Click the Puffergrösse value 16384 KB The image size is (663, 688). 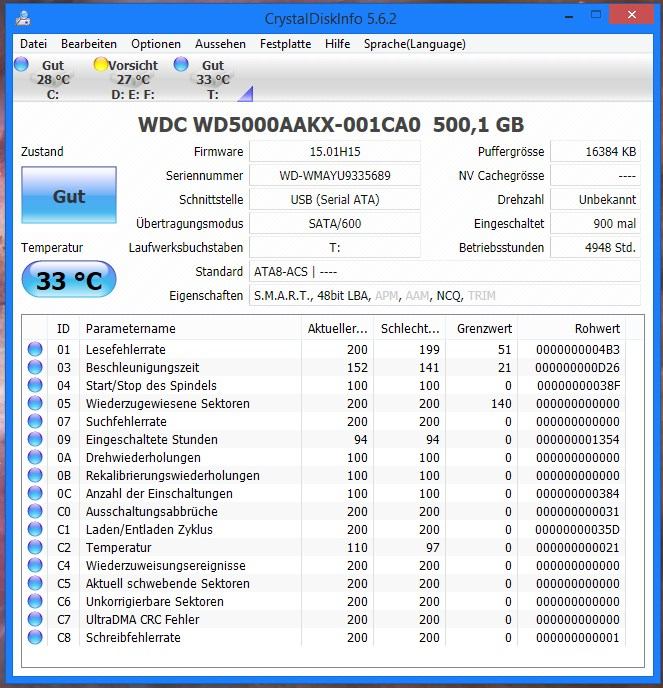click(595, 151)
